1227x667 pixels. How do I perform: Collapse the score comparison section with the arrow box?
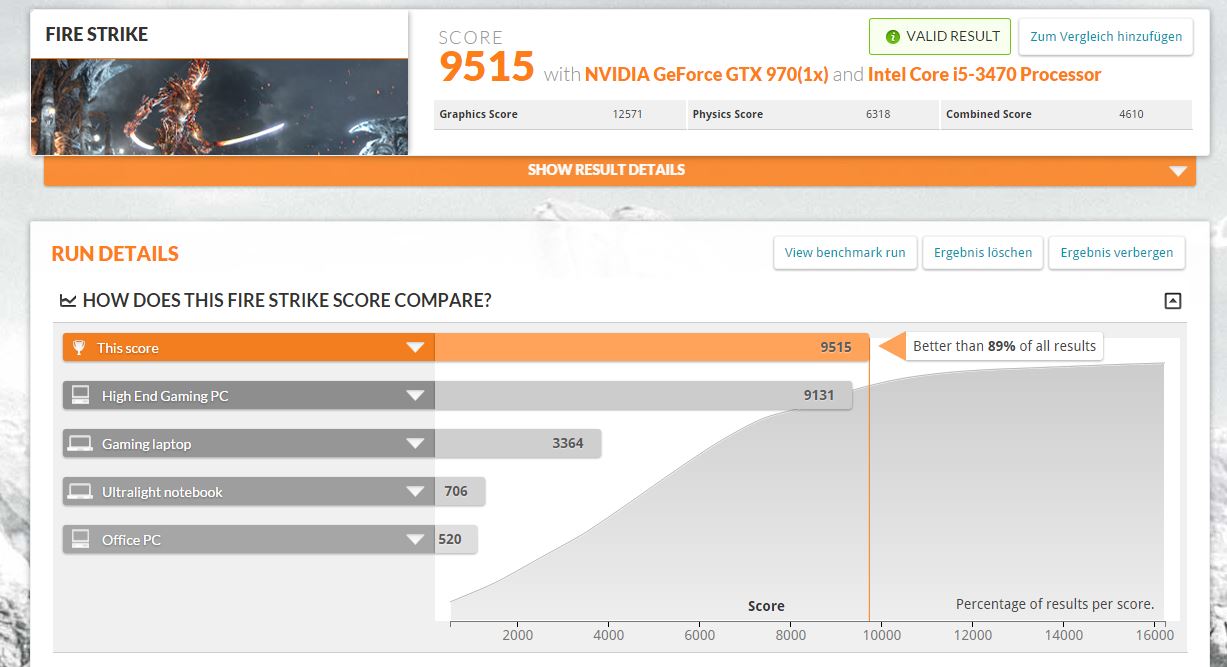pyautogui.click(x=1173, y=300)
